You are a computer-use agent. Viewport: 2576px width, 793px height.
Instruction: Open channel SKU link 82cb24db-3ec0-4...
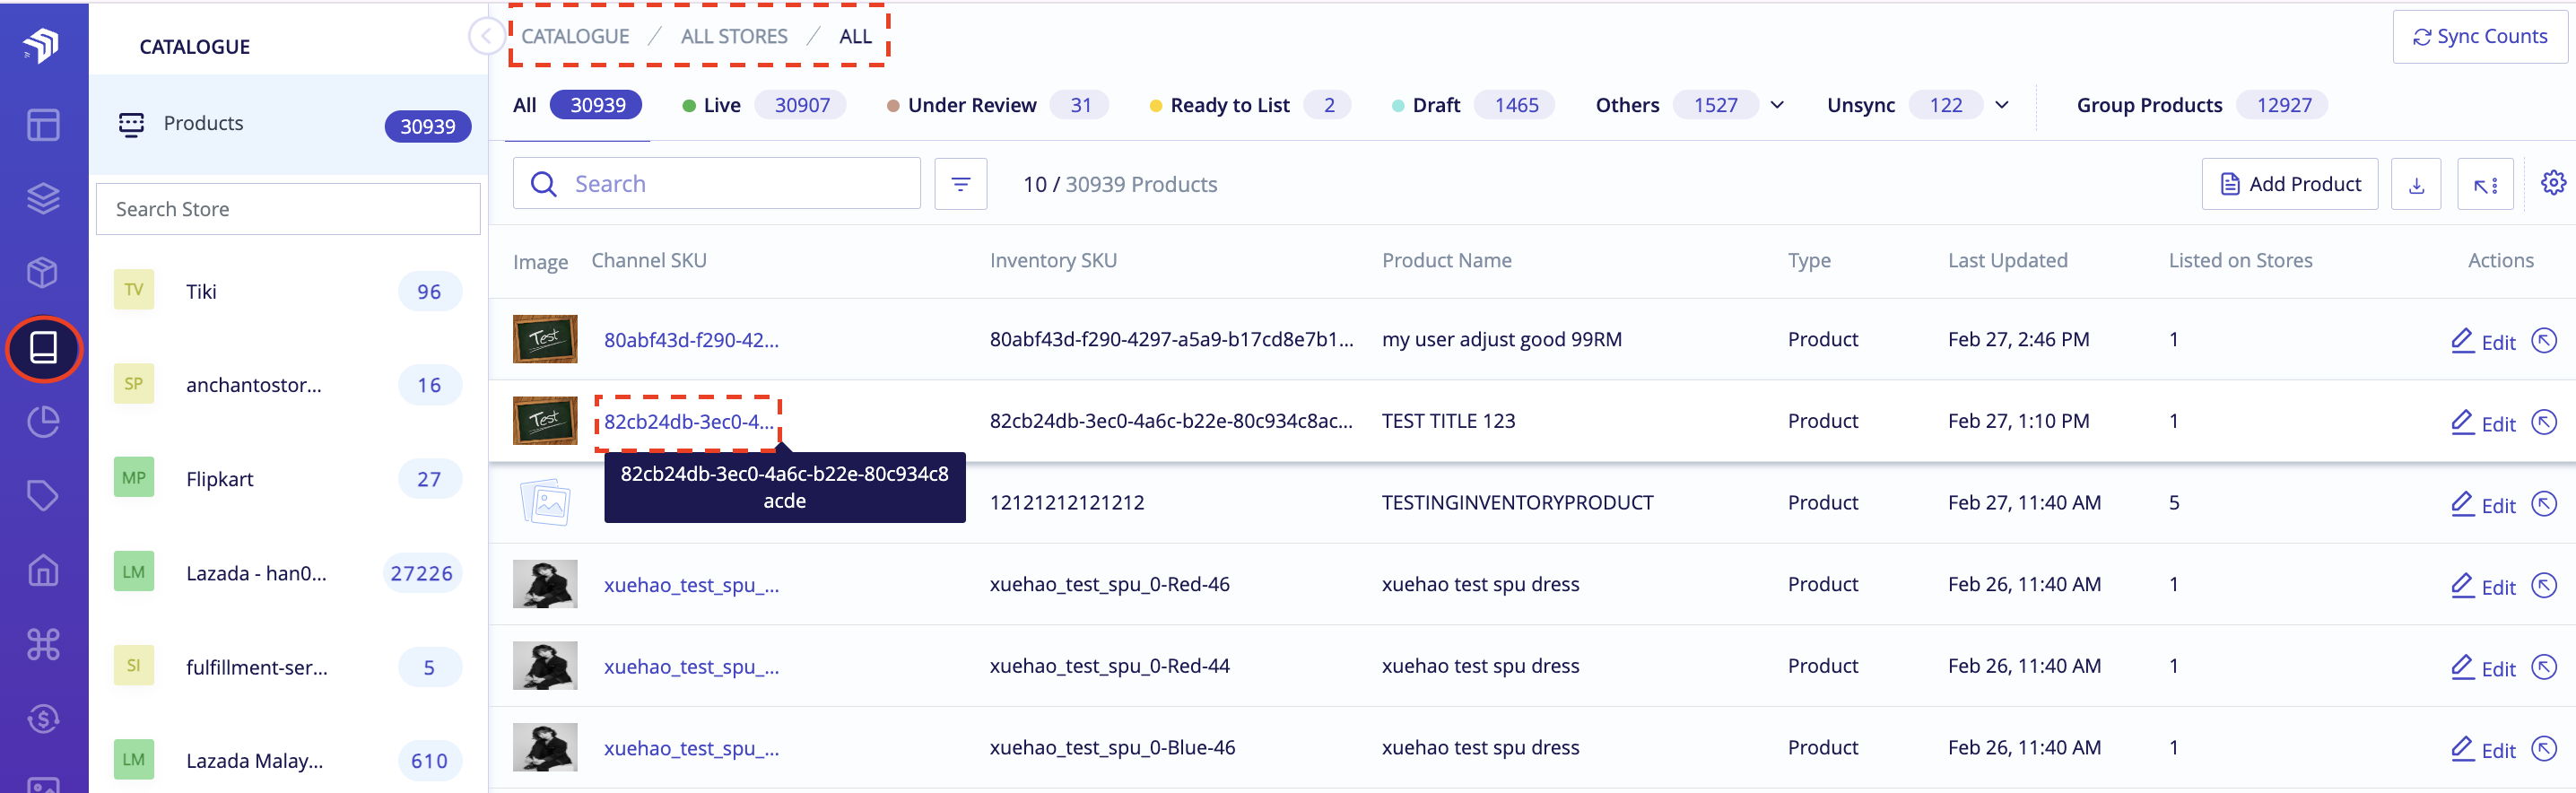pyautogui.click(x=688, y=422)
